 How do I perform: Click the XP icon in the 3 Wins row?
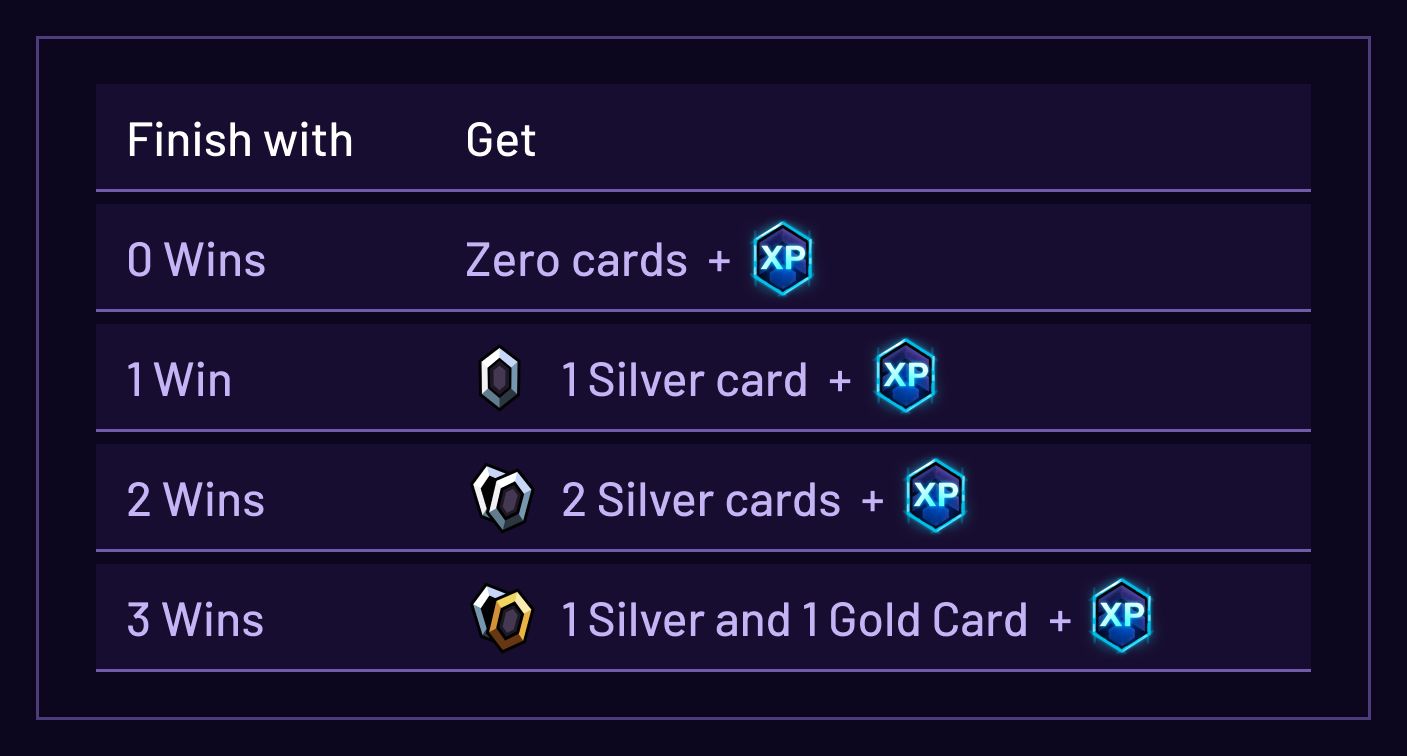point(1121,617)
